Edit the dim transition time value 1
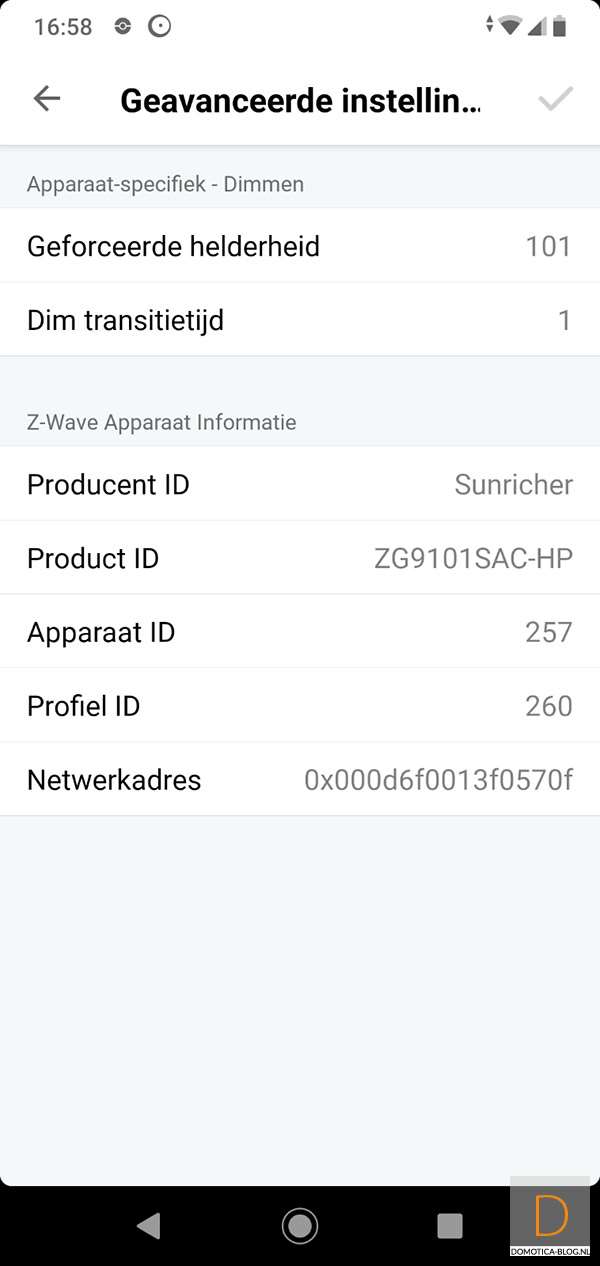The width and height of the screenshot is (600, 1266). pyautogui.click(x=564, y=320)
